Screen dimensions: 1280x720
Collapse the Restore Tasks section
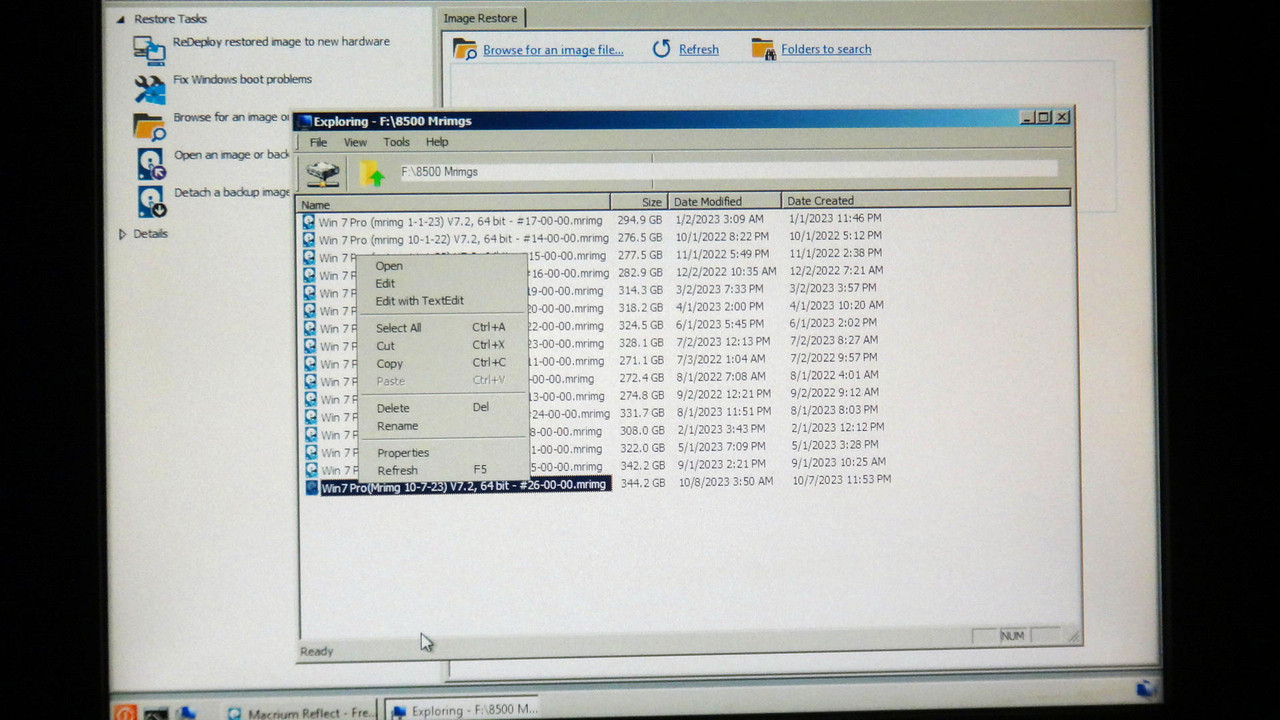point(121,19)
